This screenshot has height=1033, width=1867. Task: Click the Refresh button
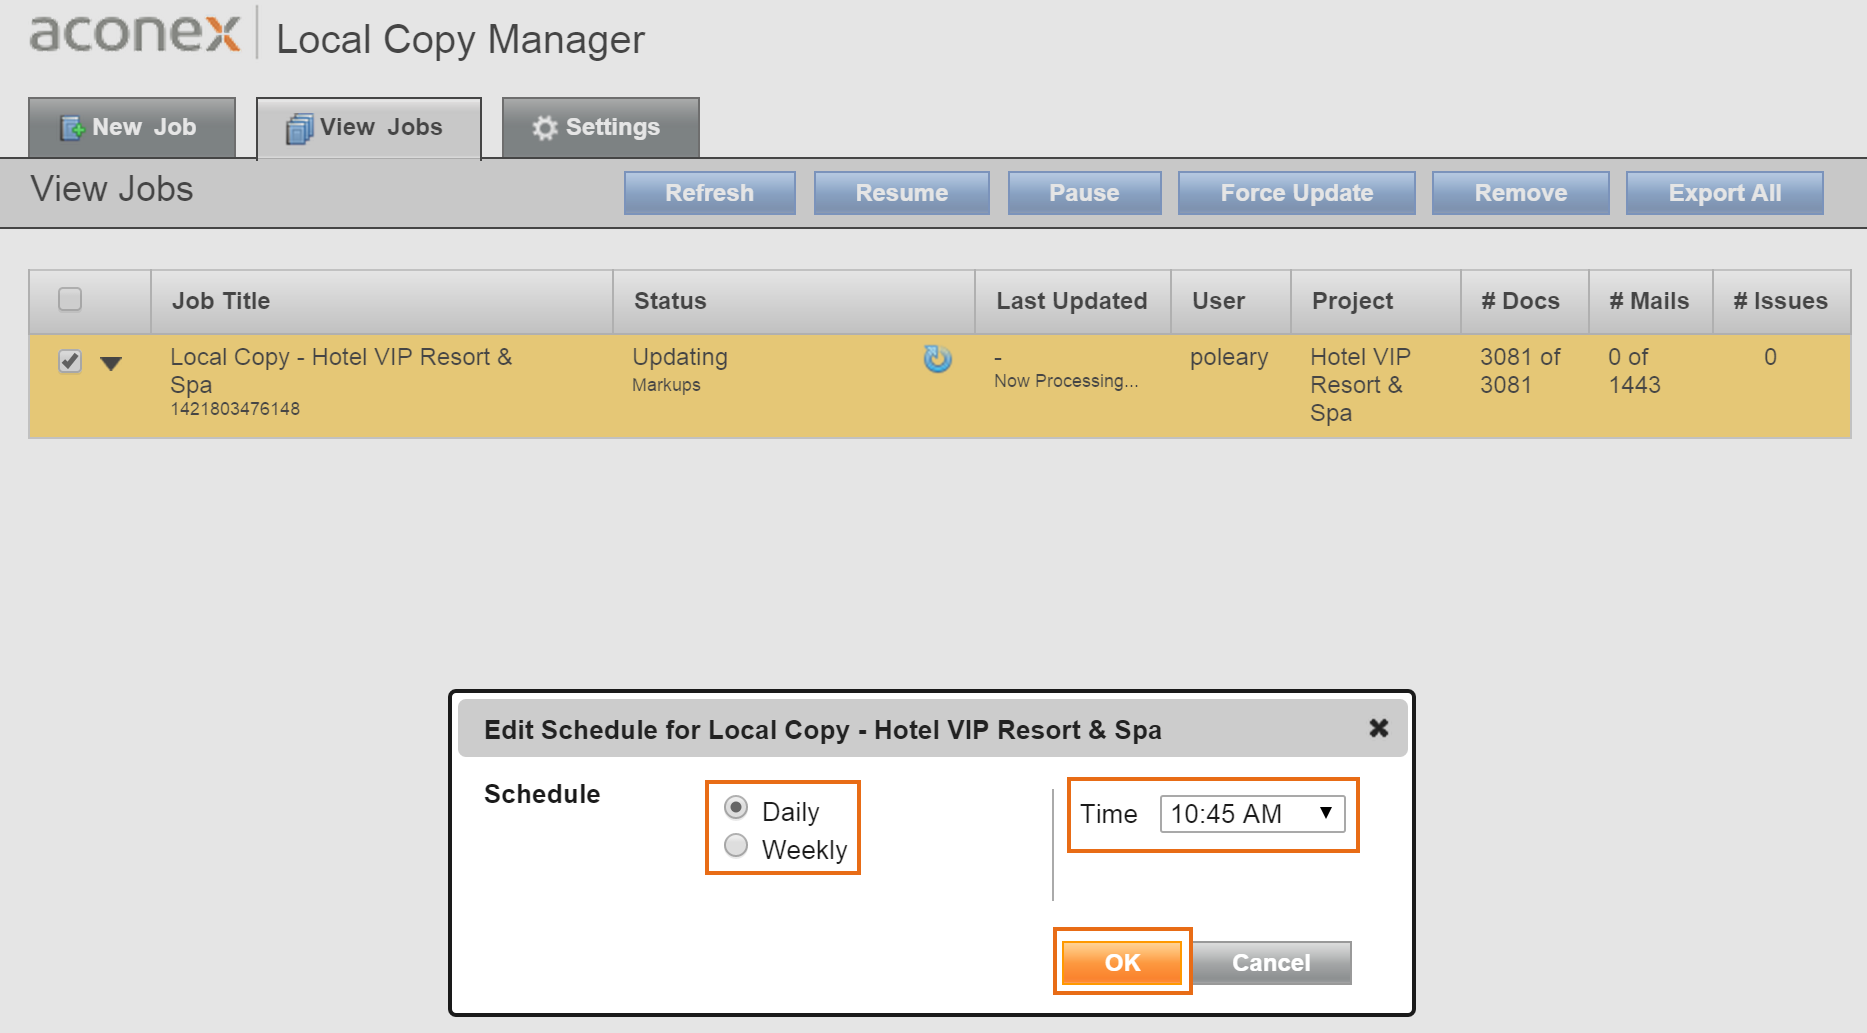click(710, 193)
